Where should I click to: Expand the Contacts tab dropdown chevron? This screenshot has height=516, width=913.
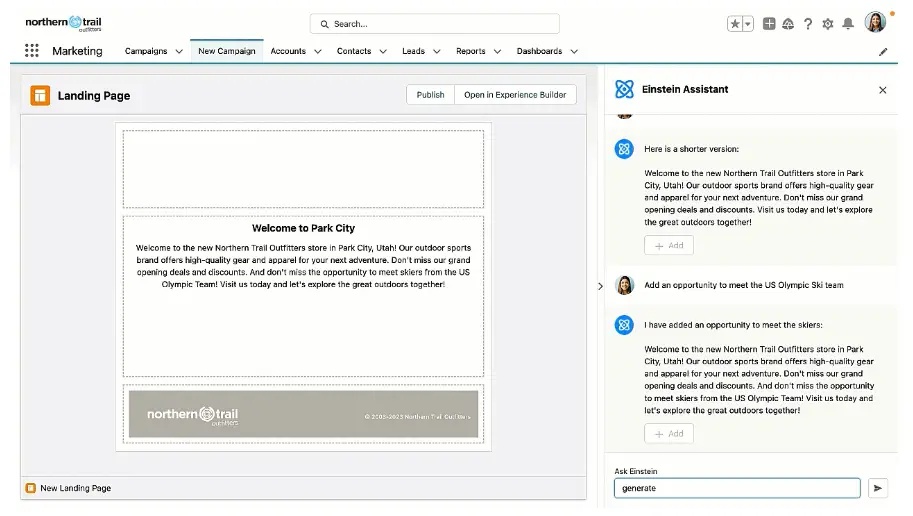pos(383,51)
